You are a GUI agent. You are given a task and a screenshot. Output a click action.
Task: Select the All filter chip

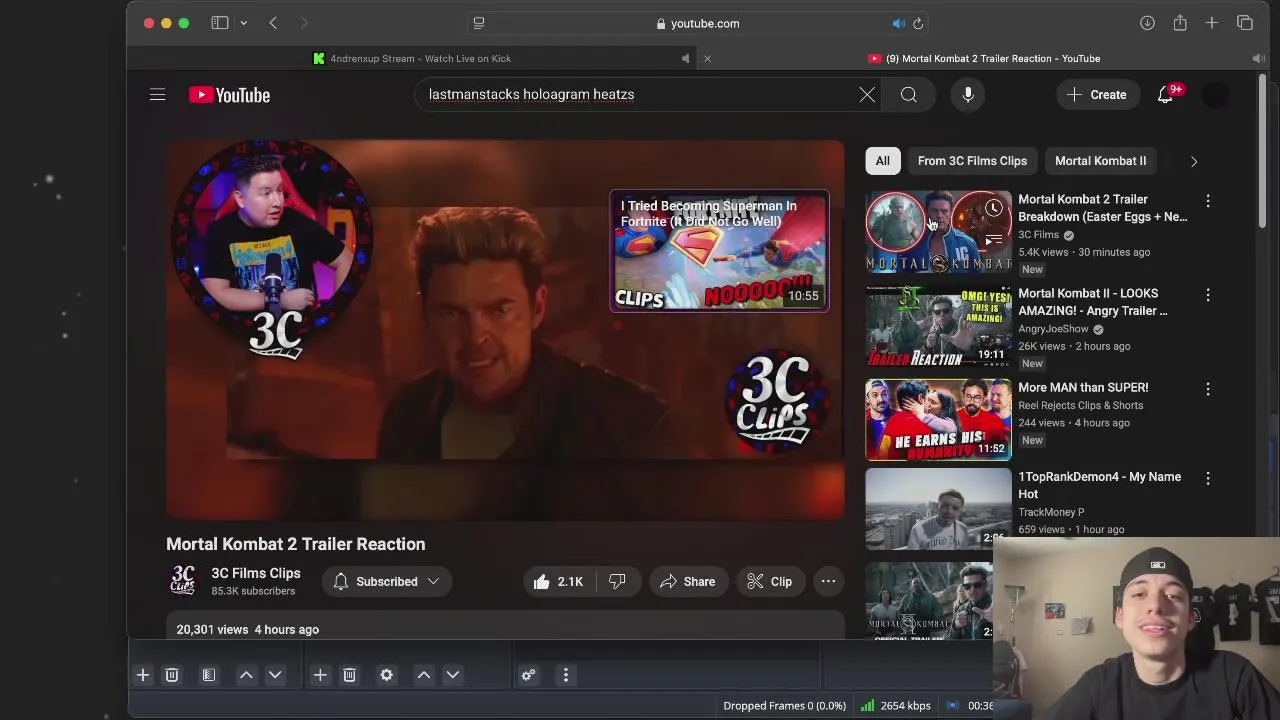[883, 161]
